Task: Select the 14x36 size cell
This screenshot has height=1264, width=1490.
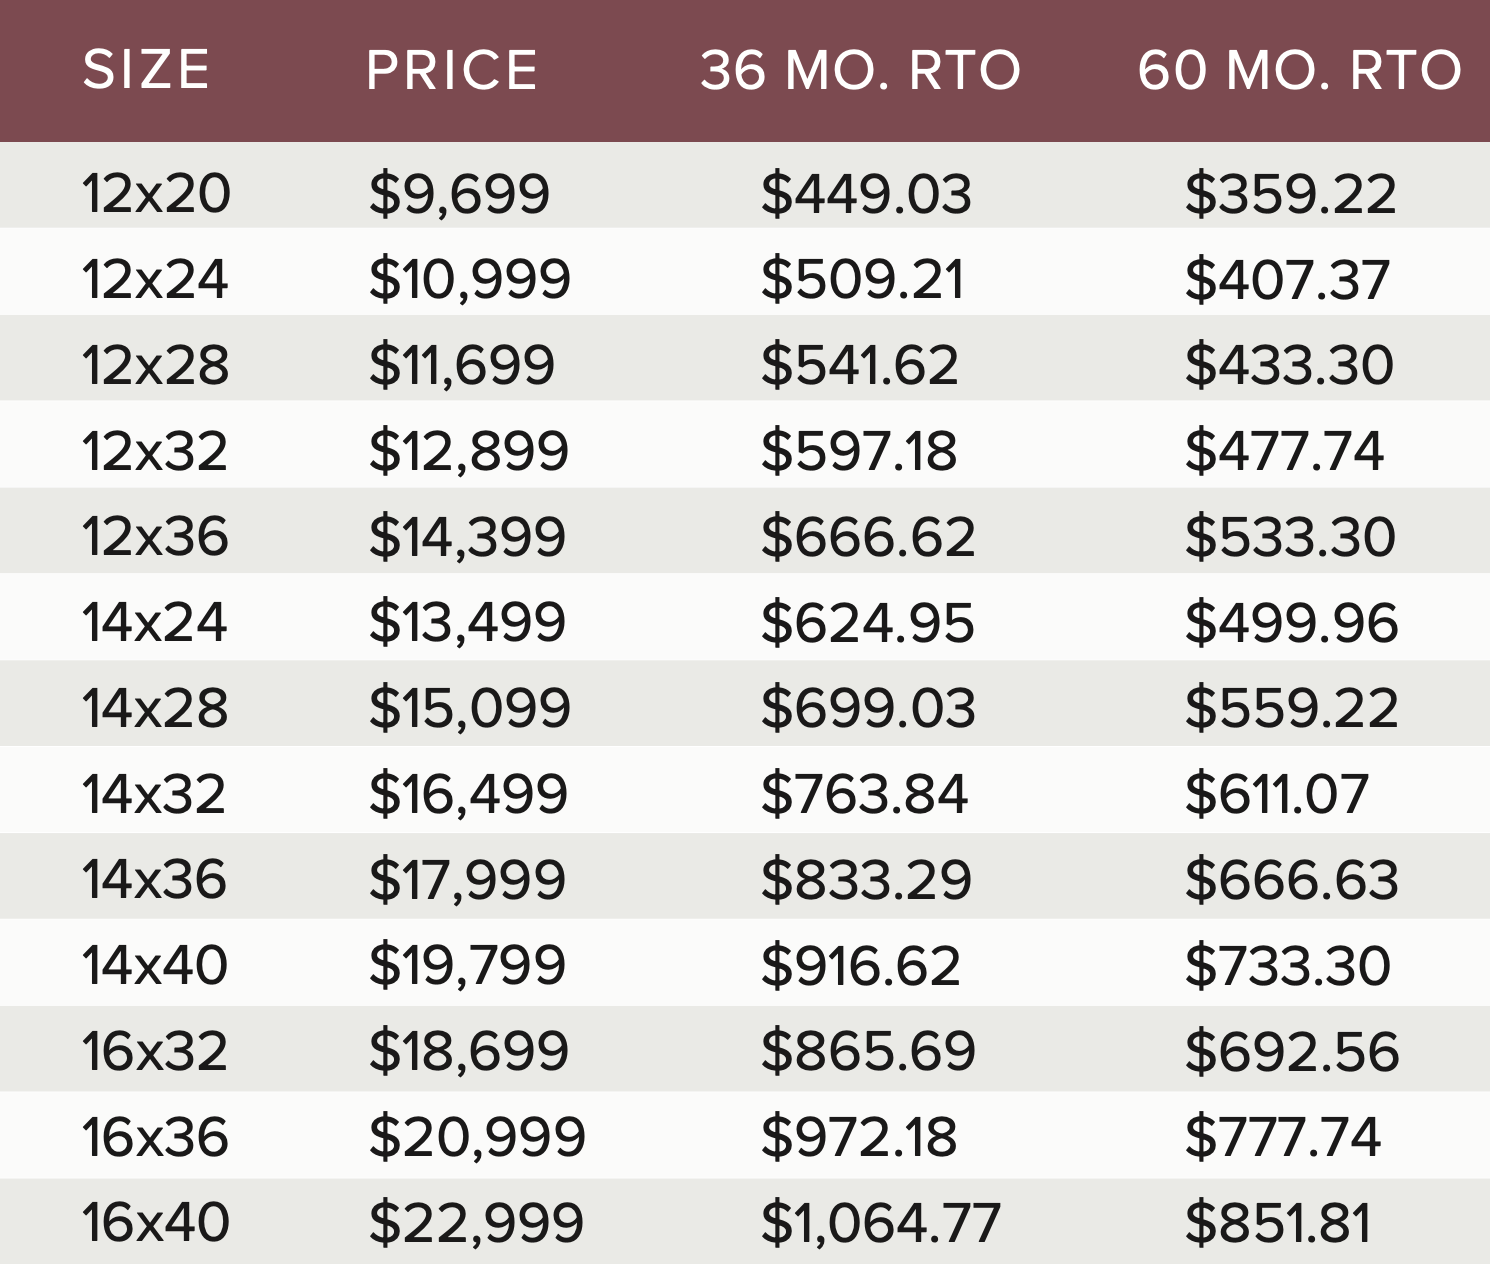Action: point(155,880)
